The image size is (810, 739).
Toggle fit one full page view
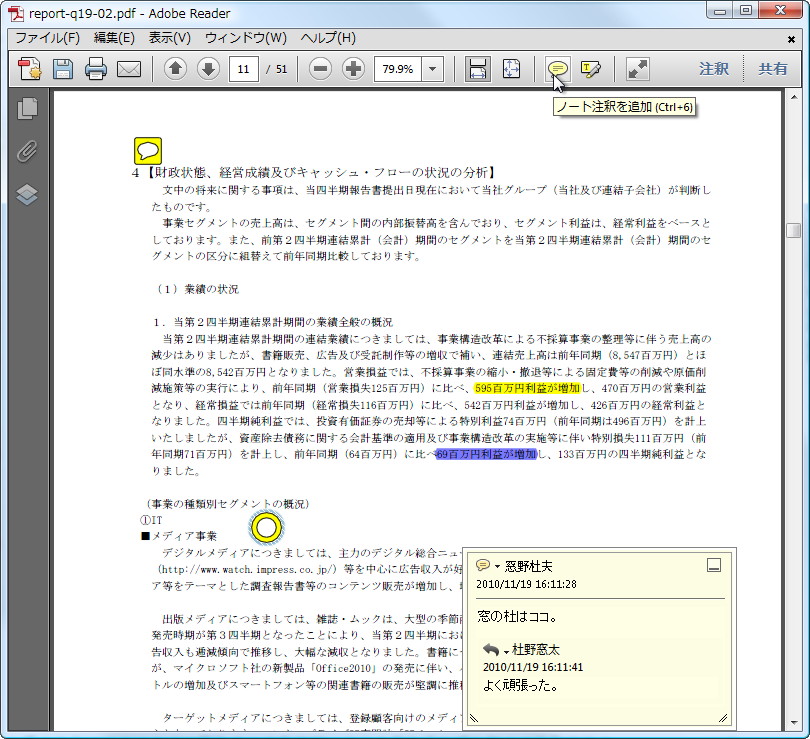tap(511, 69)
